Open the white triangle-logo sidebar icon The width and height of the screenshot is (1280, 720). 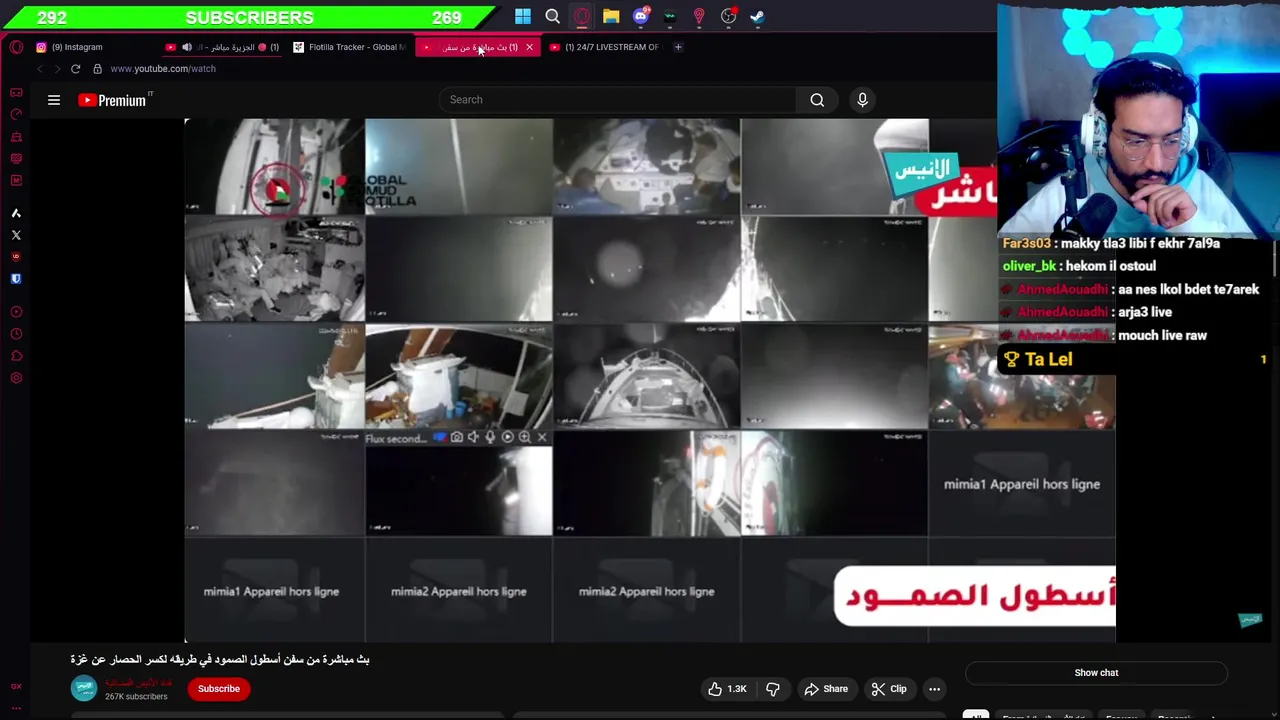16,213
